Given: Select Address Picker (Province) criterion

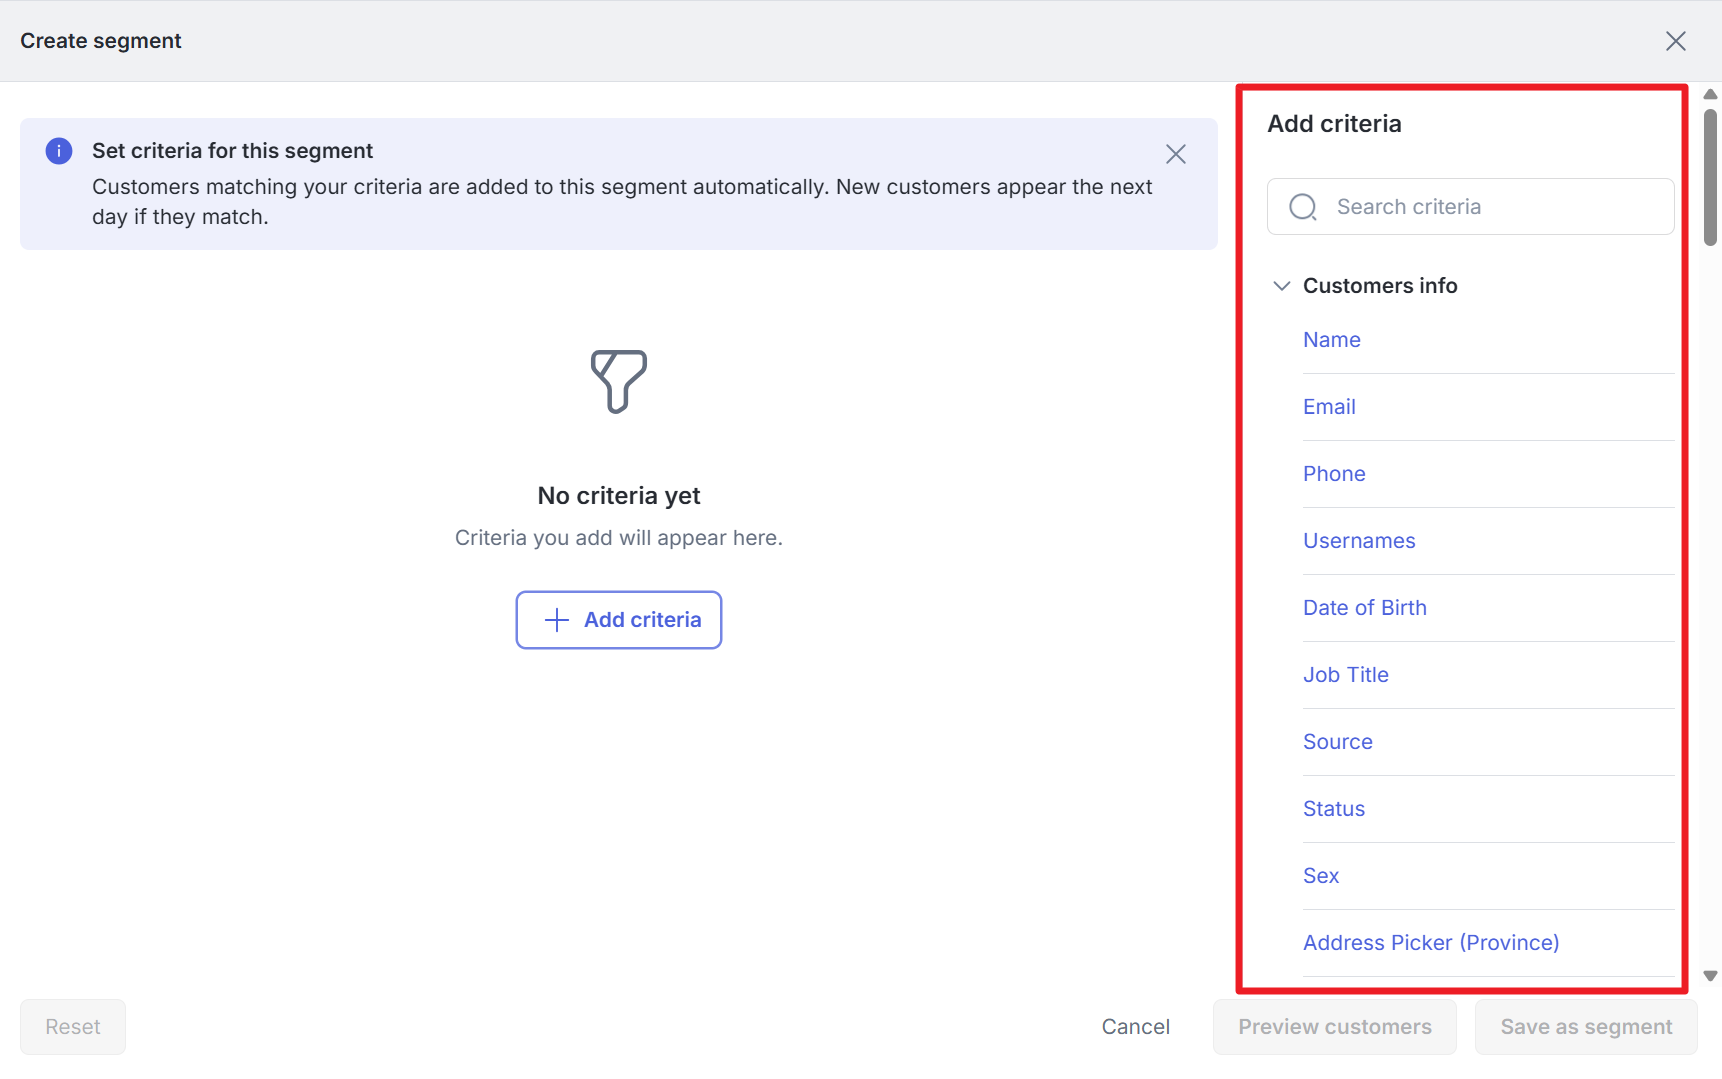Looking at the screenshot, I should (1431, 943).
